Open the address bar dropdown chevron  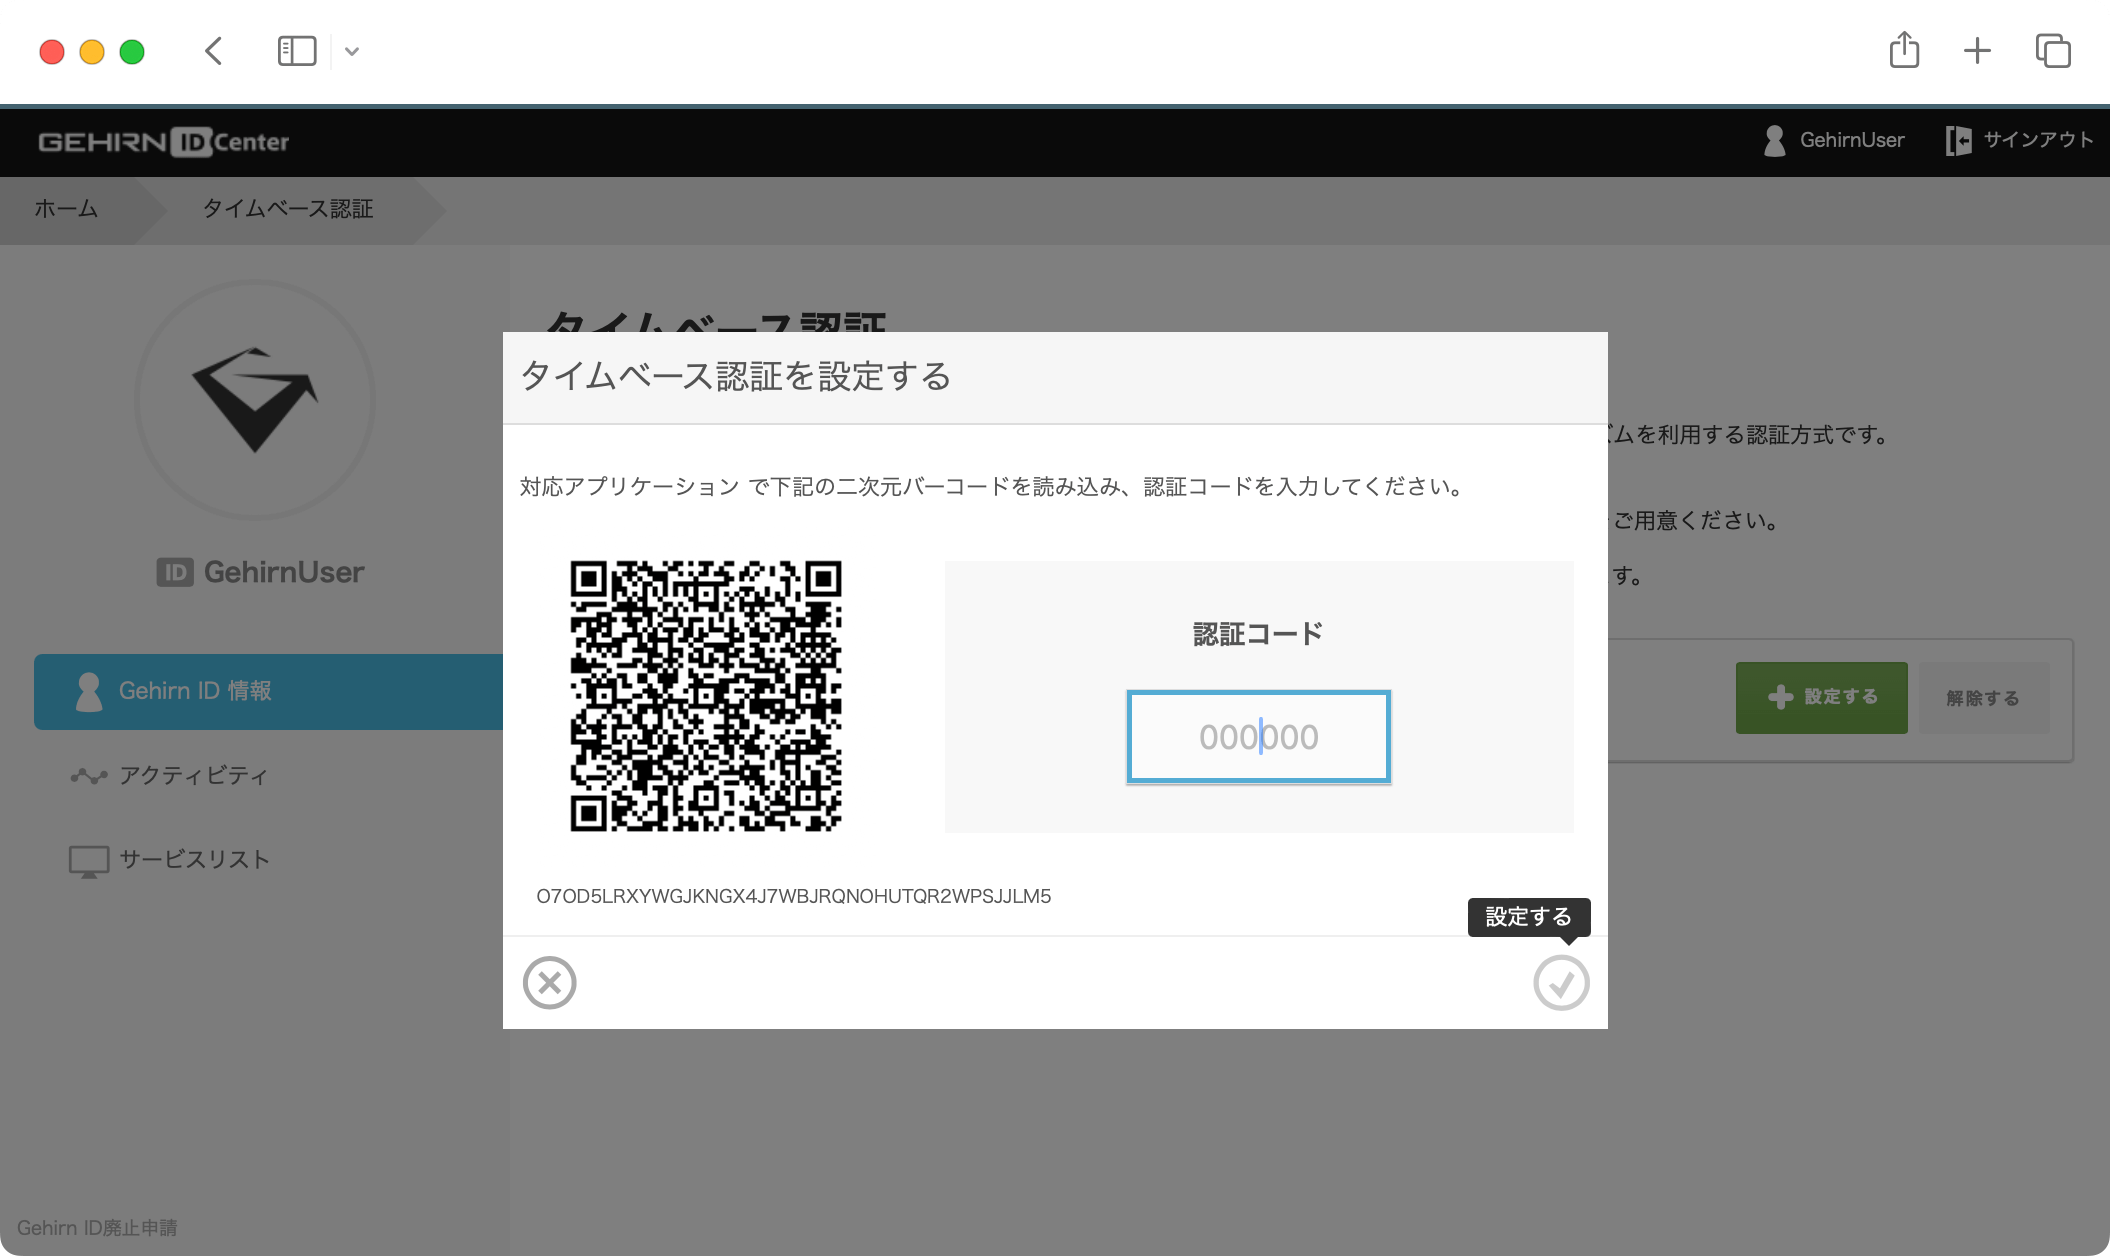[x=351, y=51]
